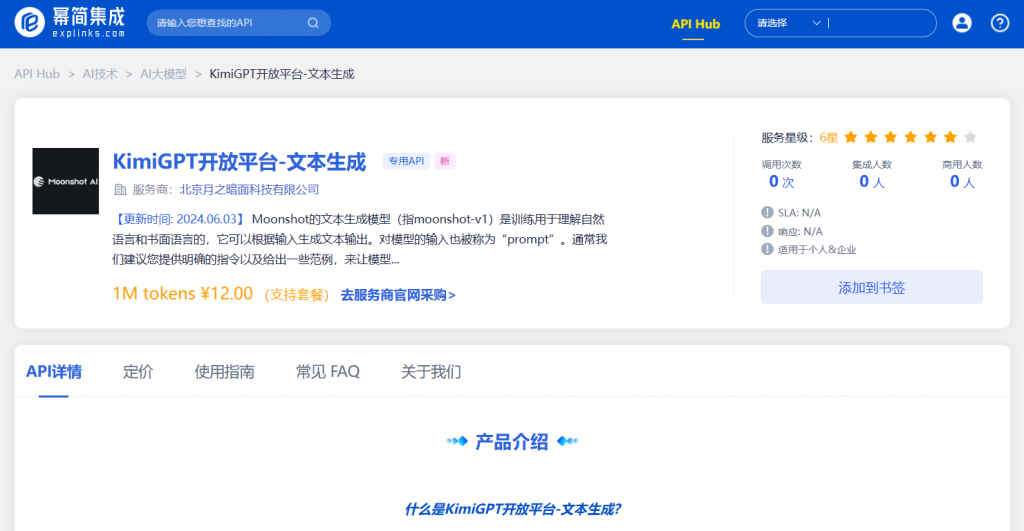Open the help question mark icon

tap(1000, 23)
